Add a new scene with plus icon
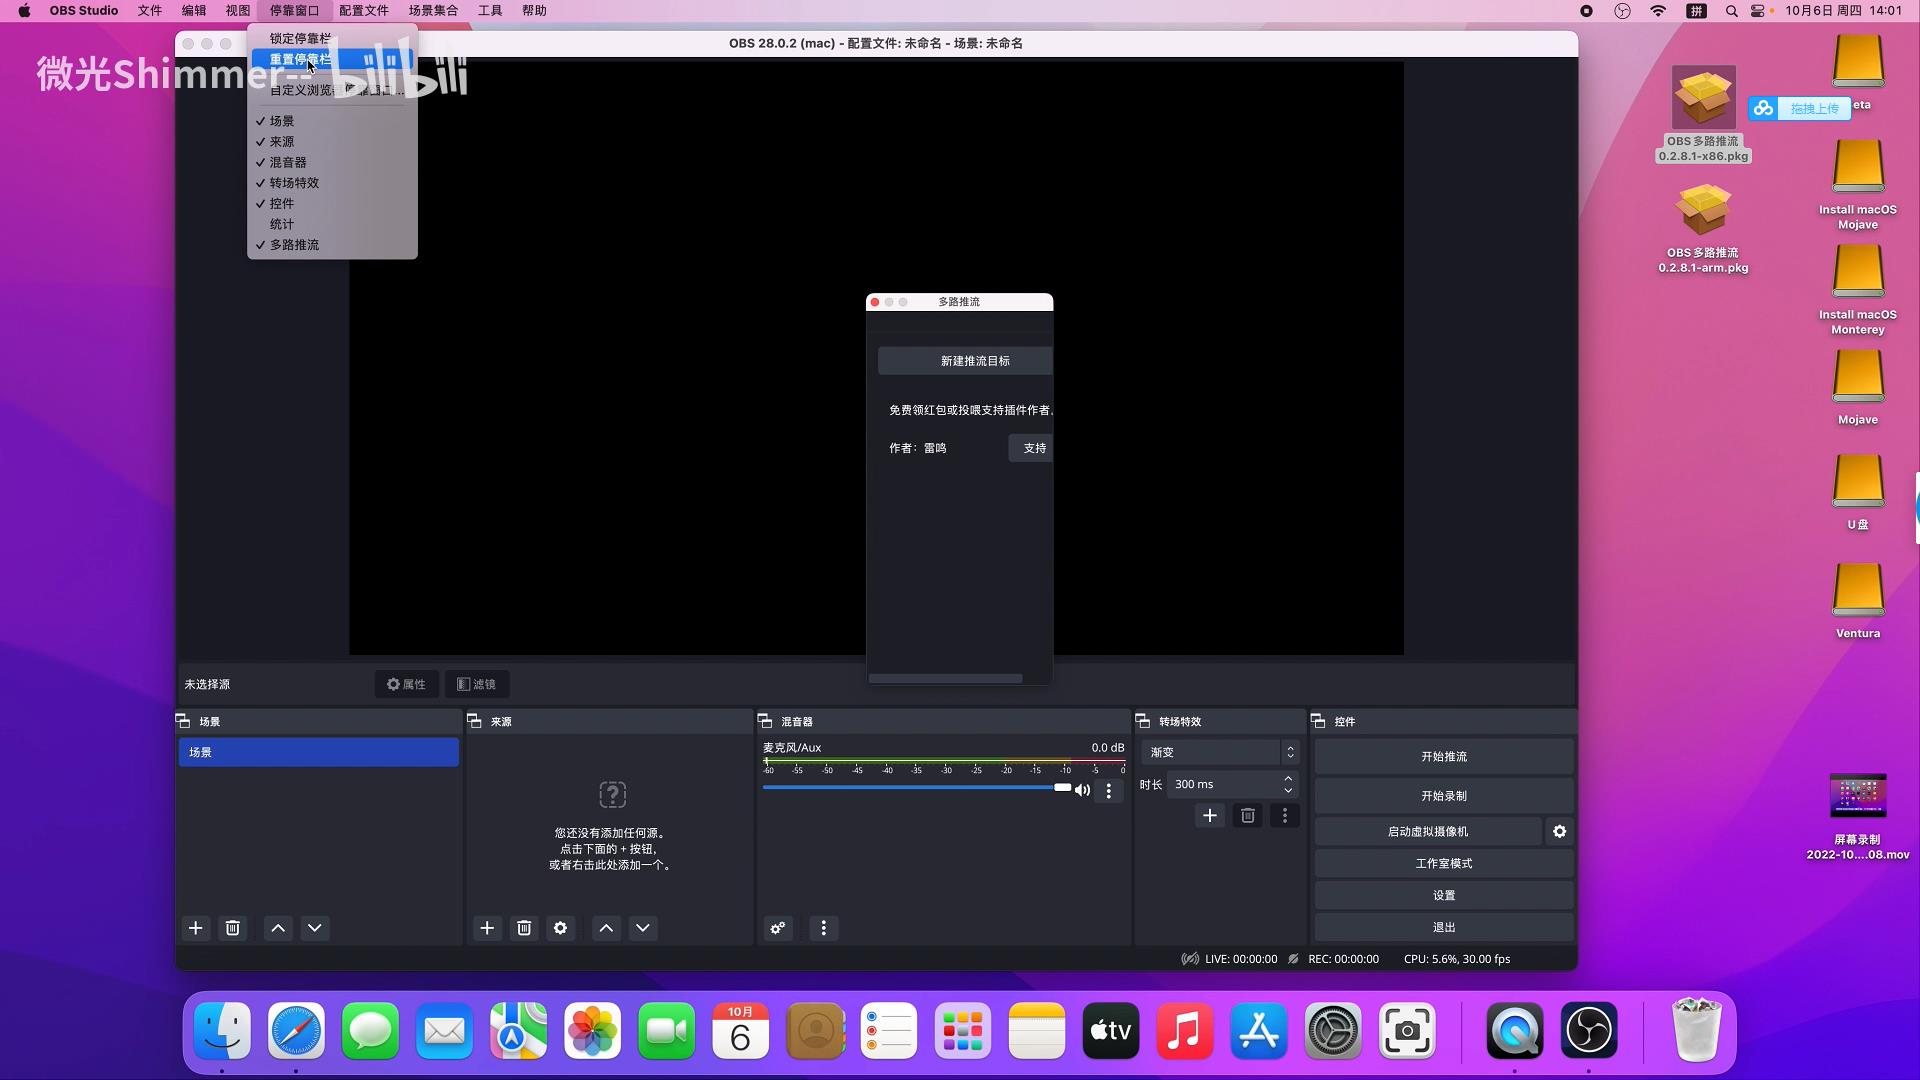The height and width of the screenshot is (1080, 1920). click(x=196, y=928)
